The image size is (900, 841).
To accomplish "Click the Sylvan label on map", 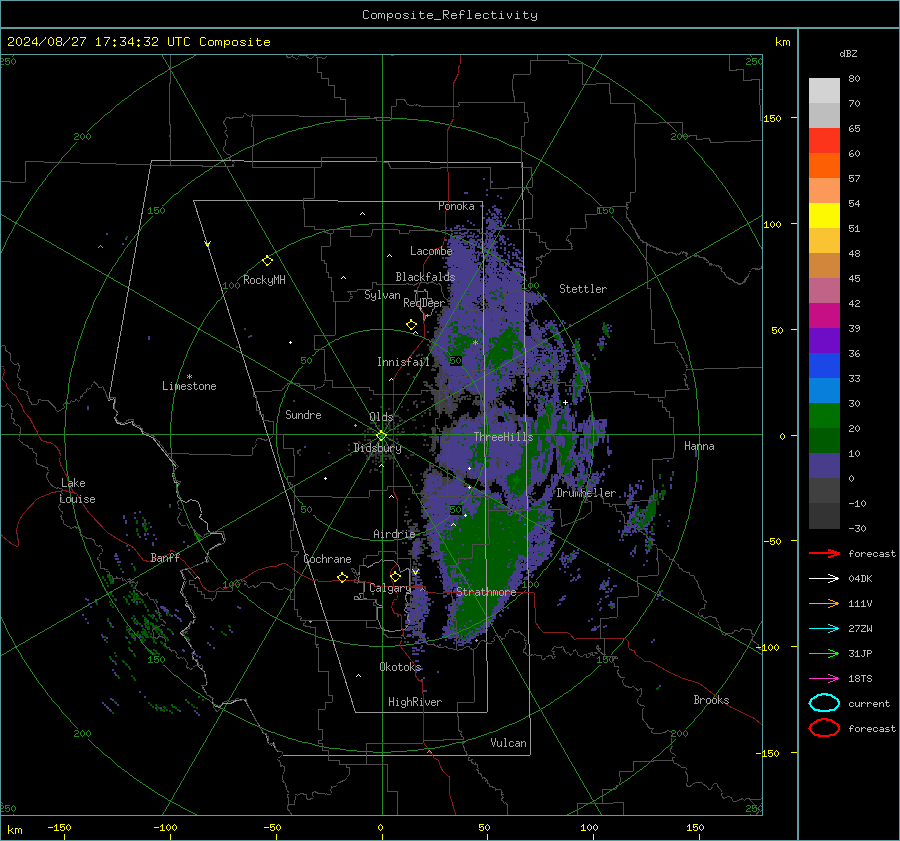I will 382,295.
